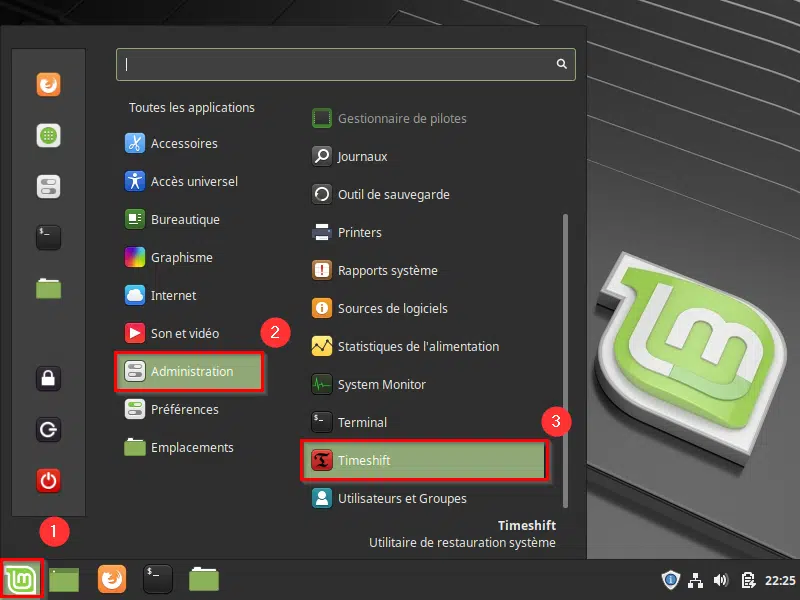The width and height of the screenshot is (800, 600).
Task: Click the logout icon in the sidebar
Action: (48, 430)
